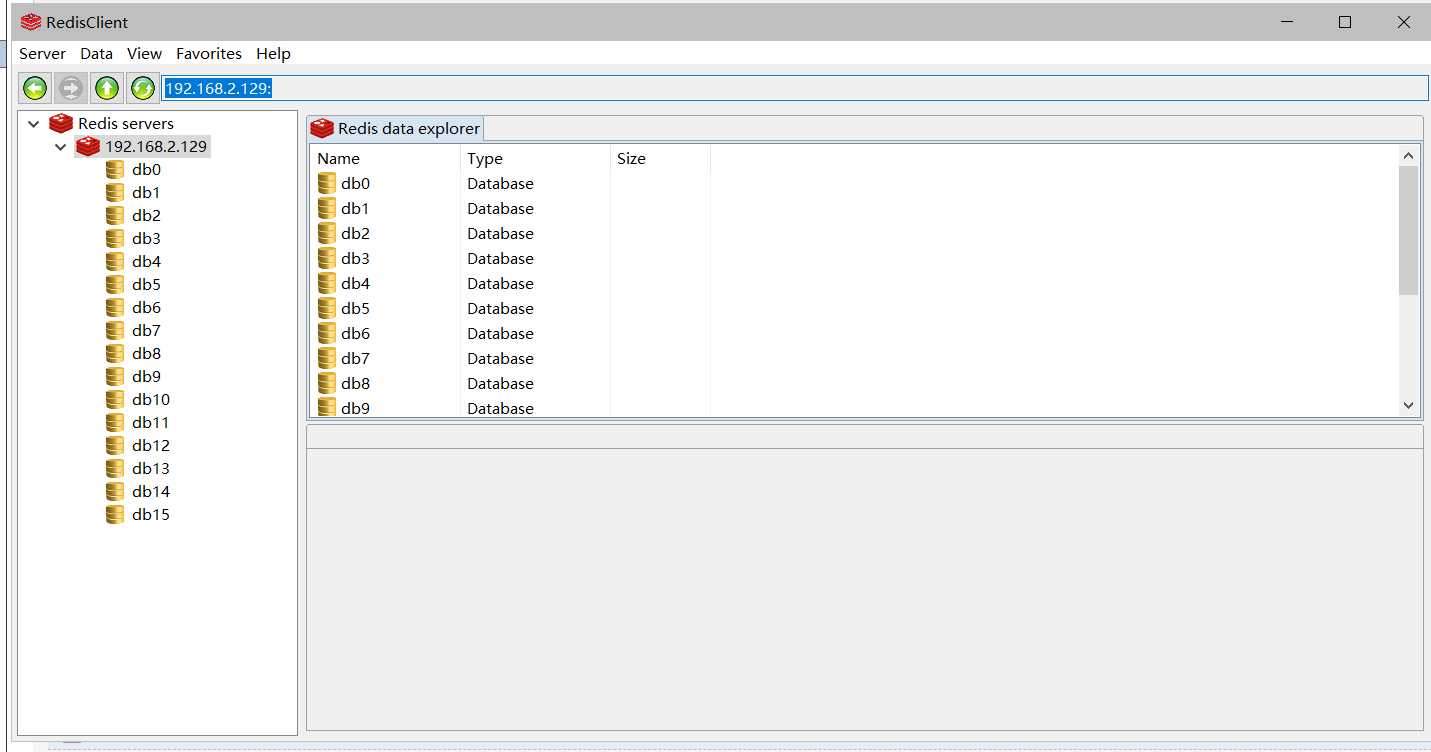Select the Redis data explorer tab
The width and height of the screenshot is (1431, 752).
[x=396, y=128]
